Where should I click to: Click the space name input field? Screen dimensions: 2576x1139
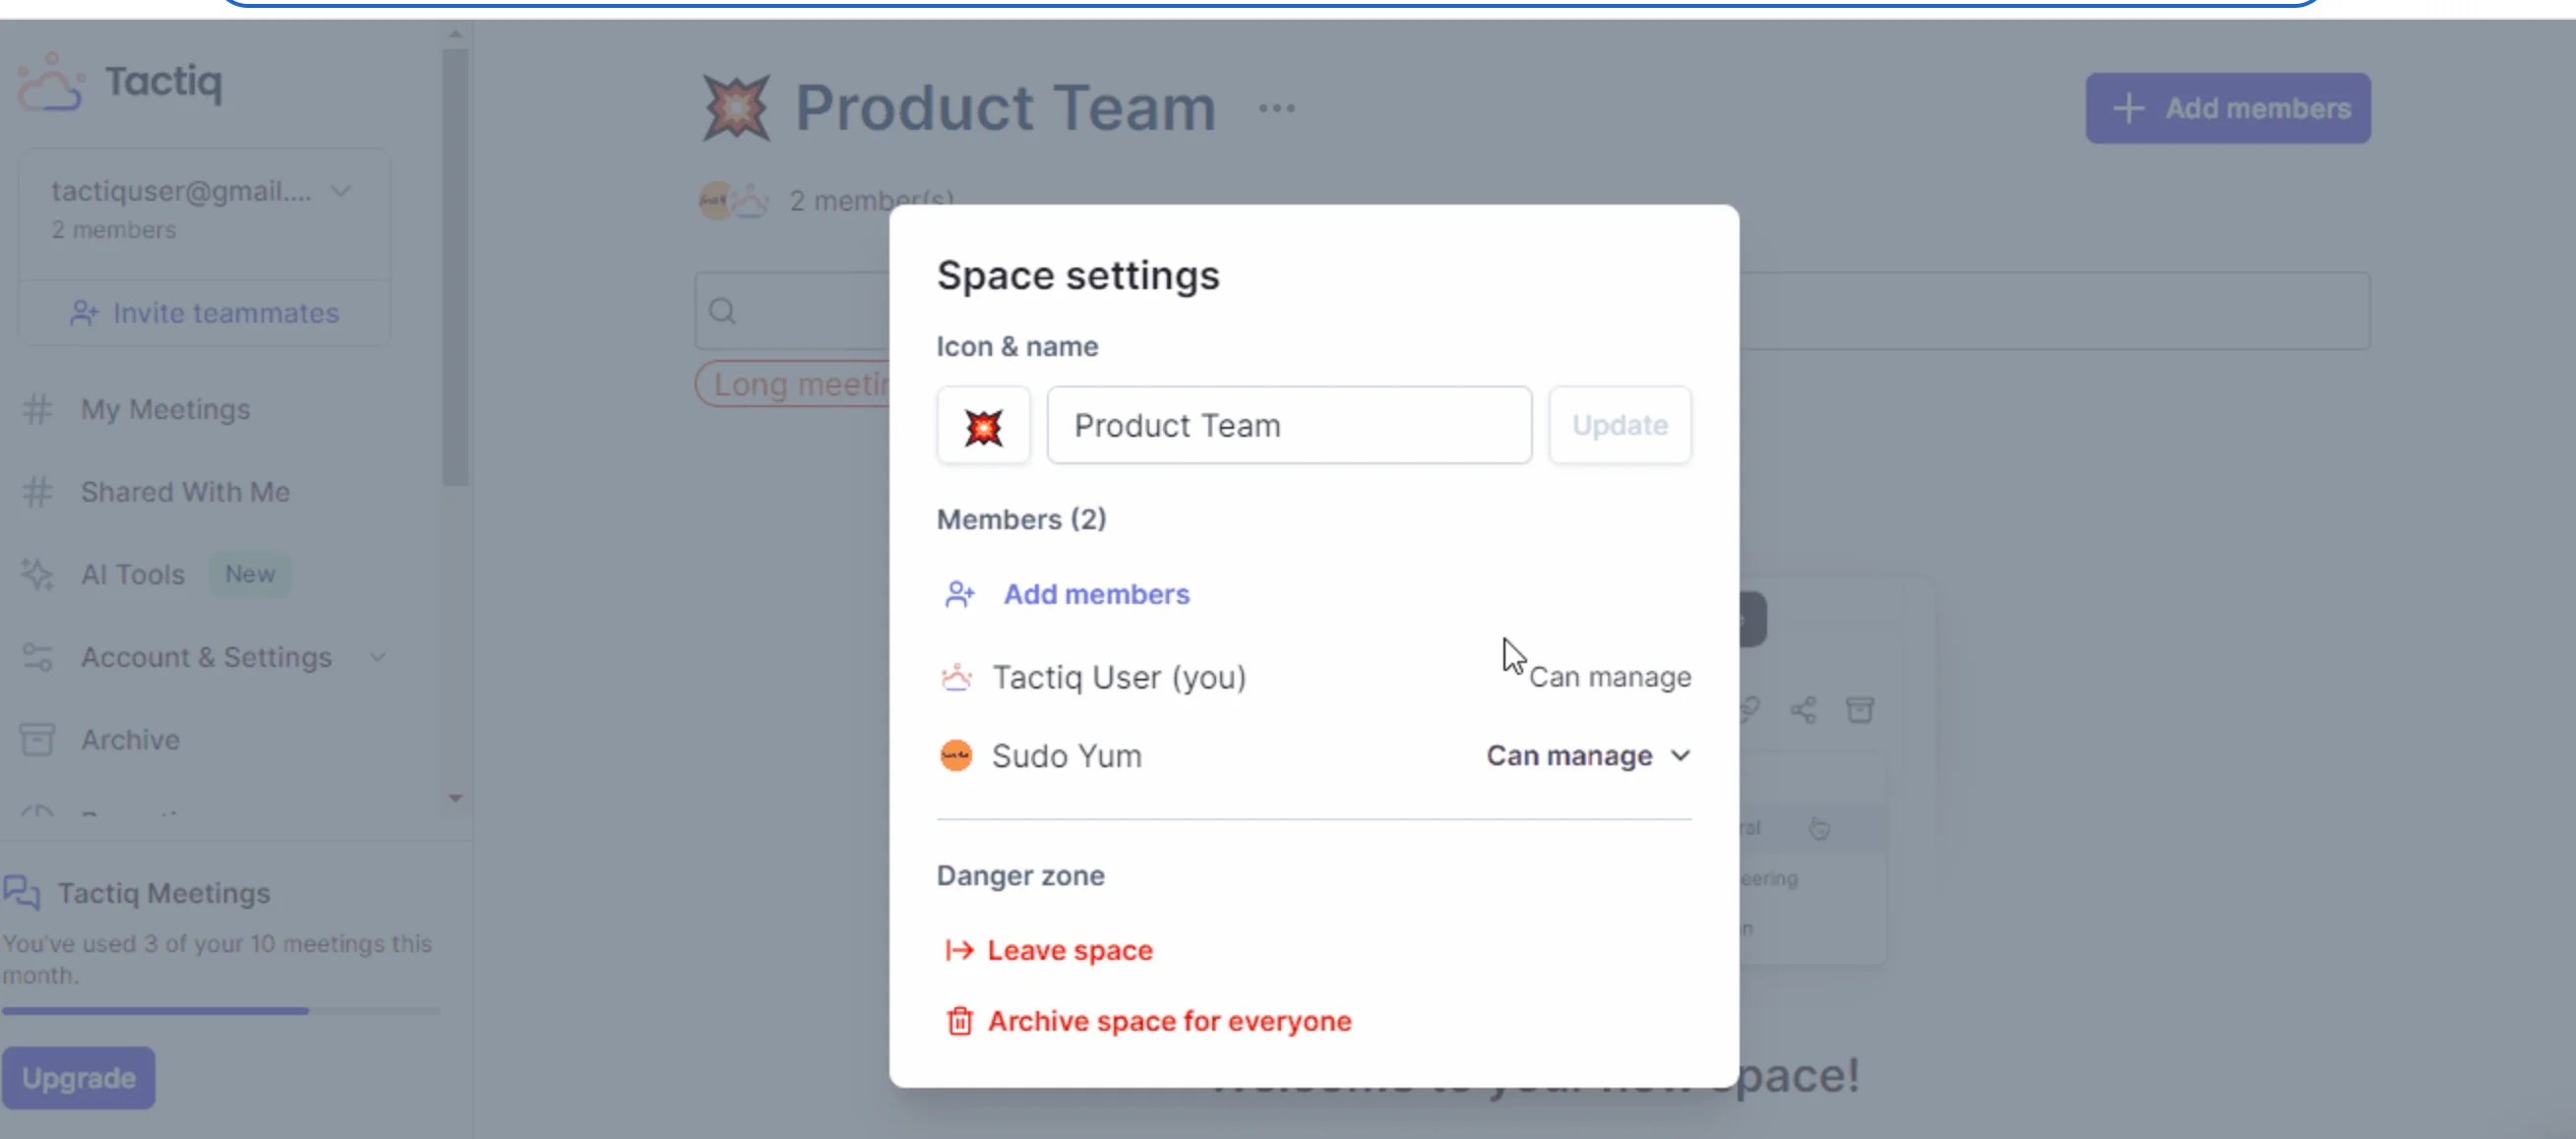click(x=1288, y=426)
